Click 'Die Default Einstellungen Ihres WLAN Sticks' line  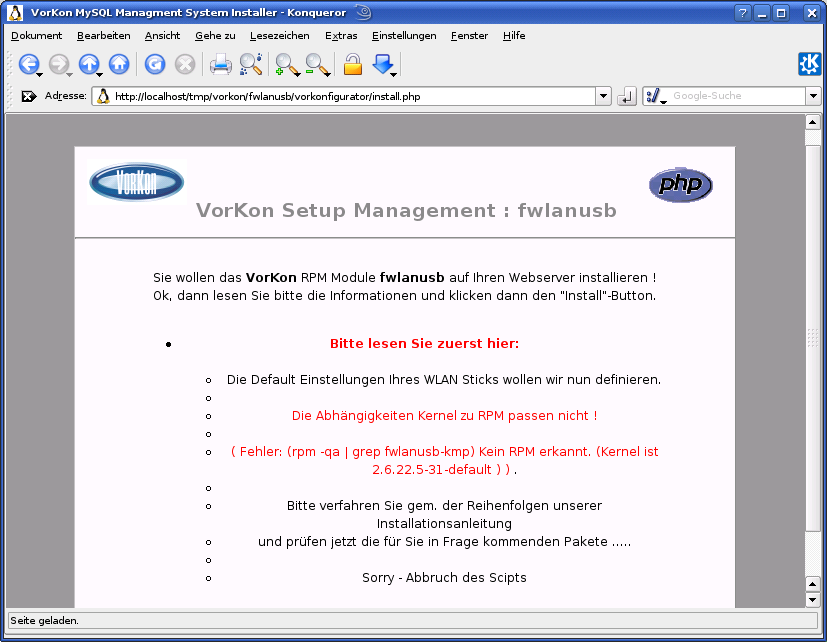pos(444,380)
